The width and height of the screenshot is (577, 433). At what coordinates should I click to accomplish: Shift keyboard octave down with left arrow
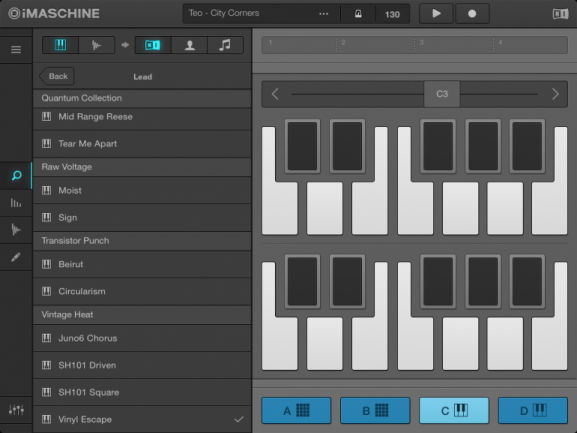pos(275,94)
